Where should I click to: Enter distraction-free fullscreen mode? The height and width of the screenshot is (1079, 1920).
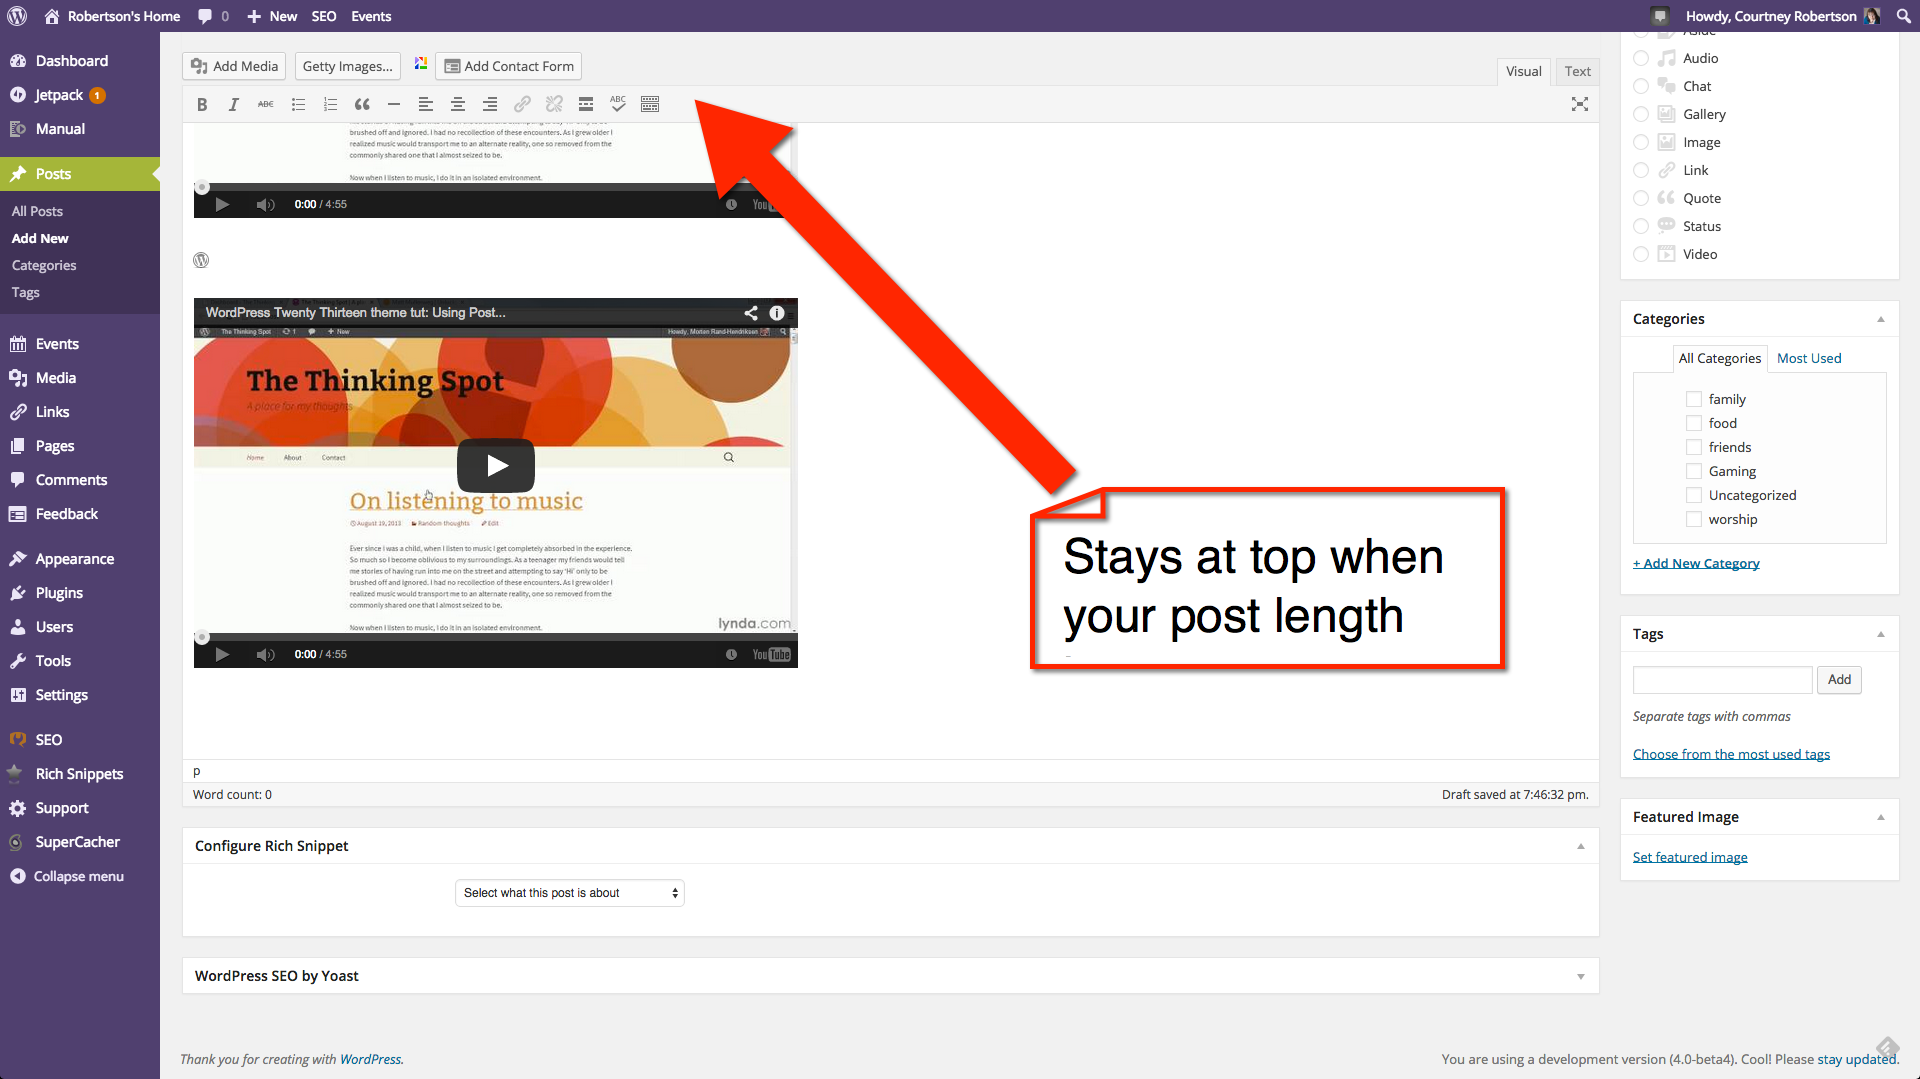[1580, 104]
